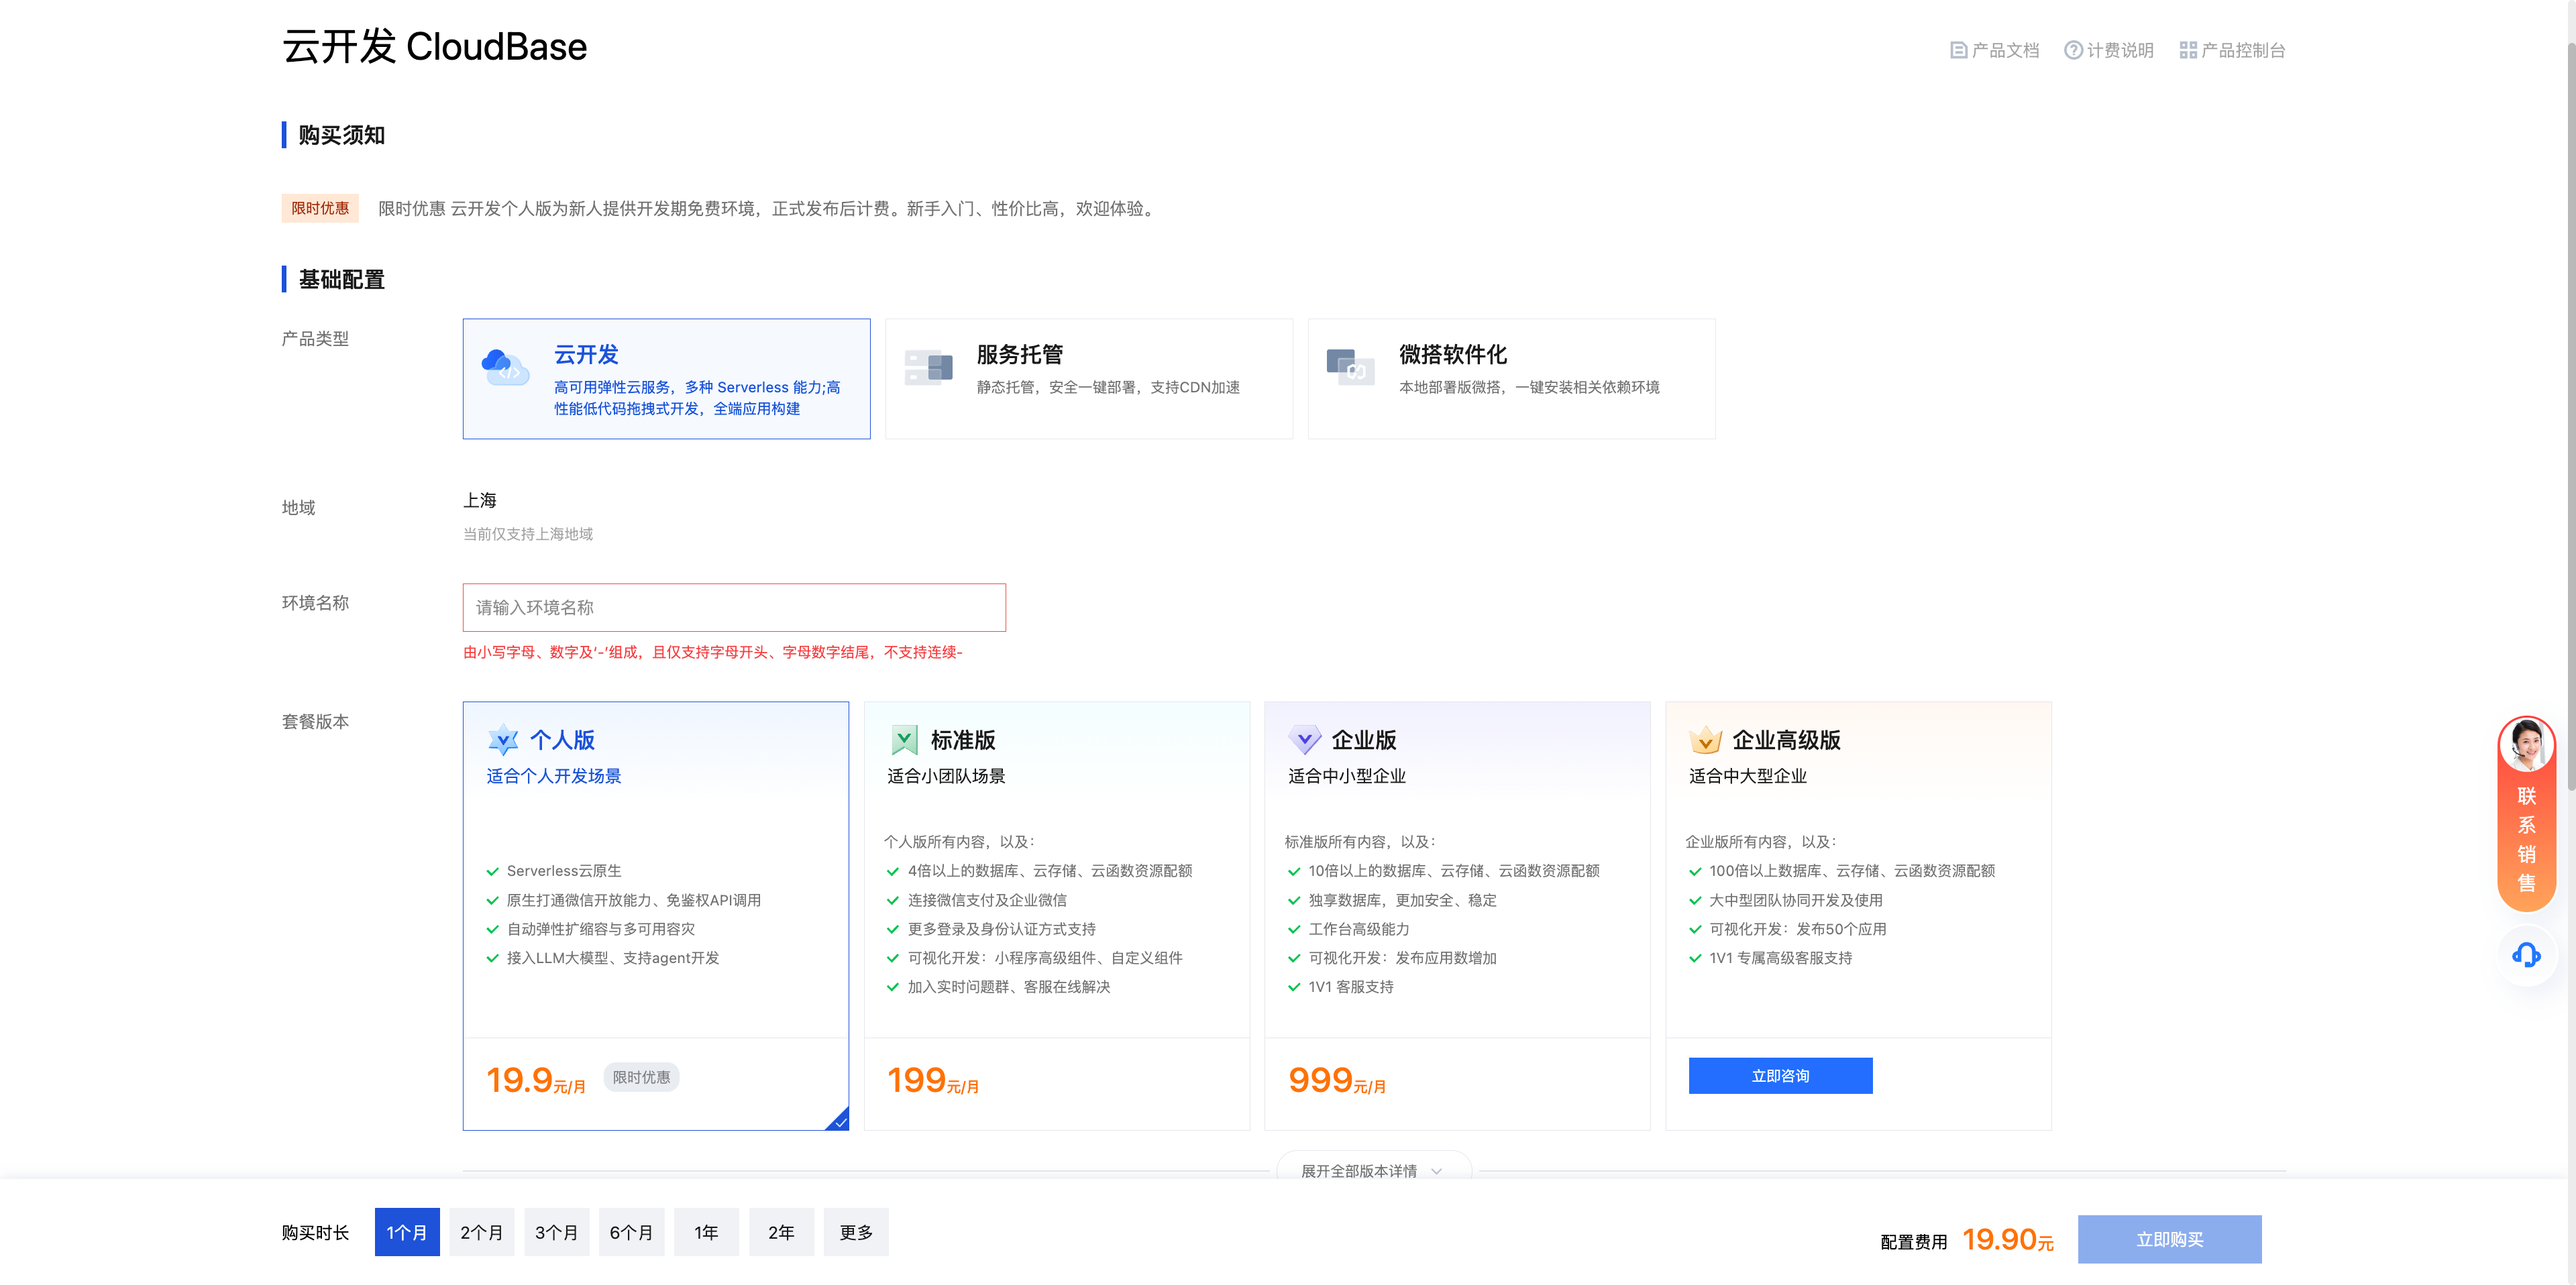Click the 上海 region value

(x=480, y=500)
